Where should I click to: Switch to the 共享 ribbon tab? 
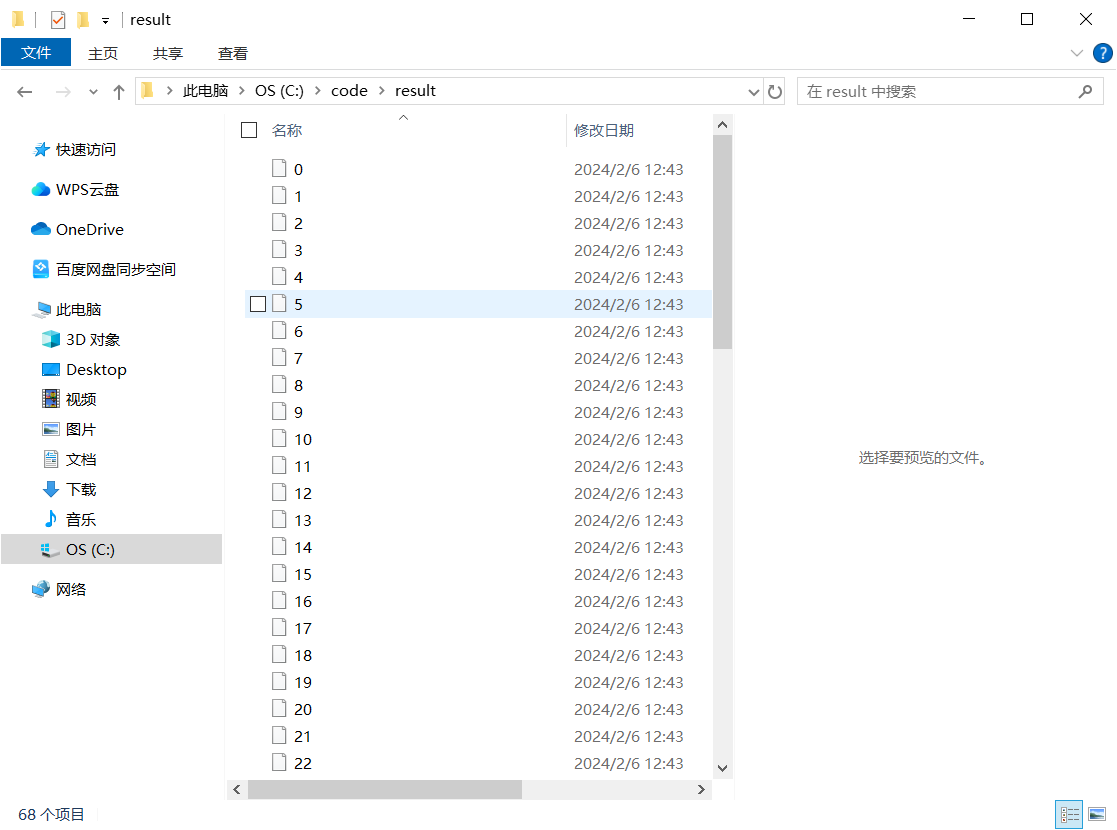[167, 53]
